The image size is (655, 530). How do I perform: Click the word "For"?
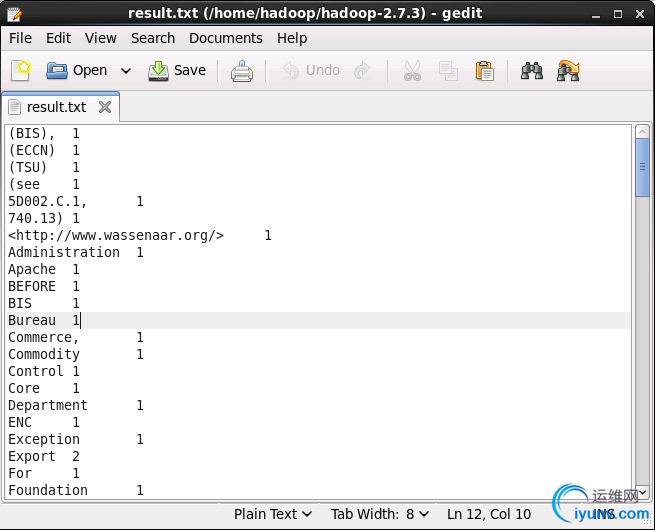tap(20, 474)
